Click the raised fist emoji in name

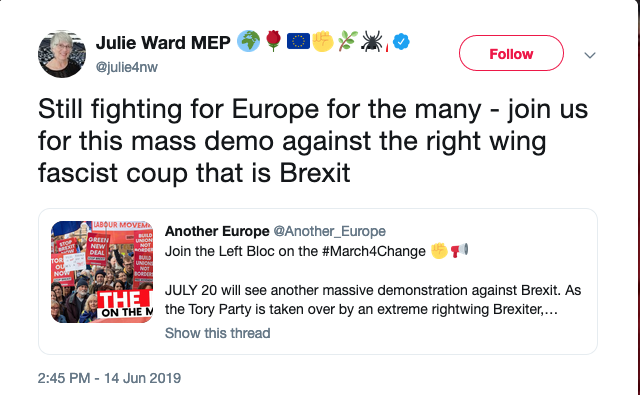pos(323,41)
